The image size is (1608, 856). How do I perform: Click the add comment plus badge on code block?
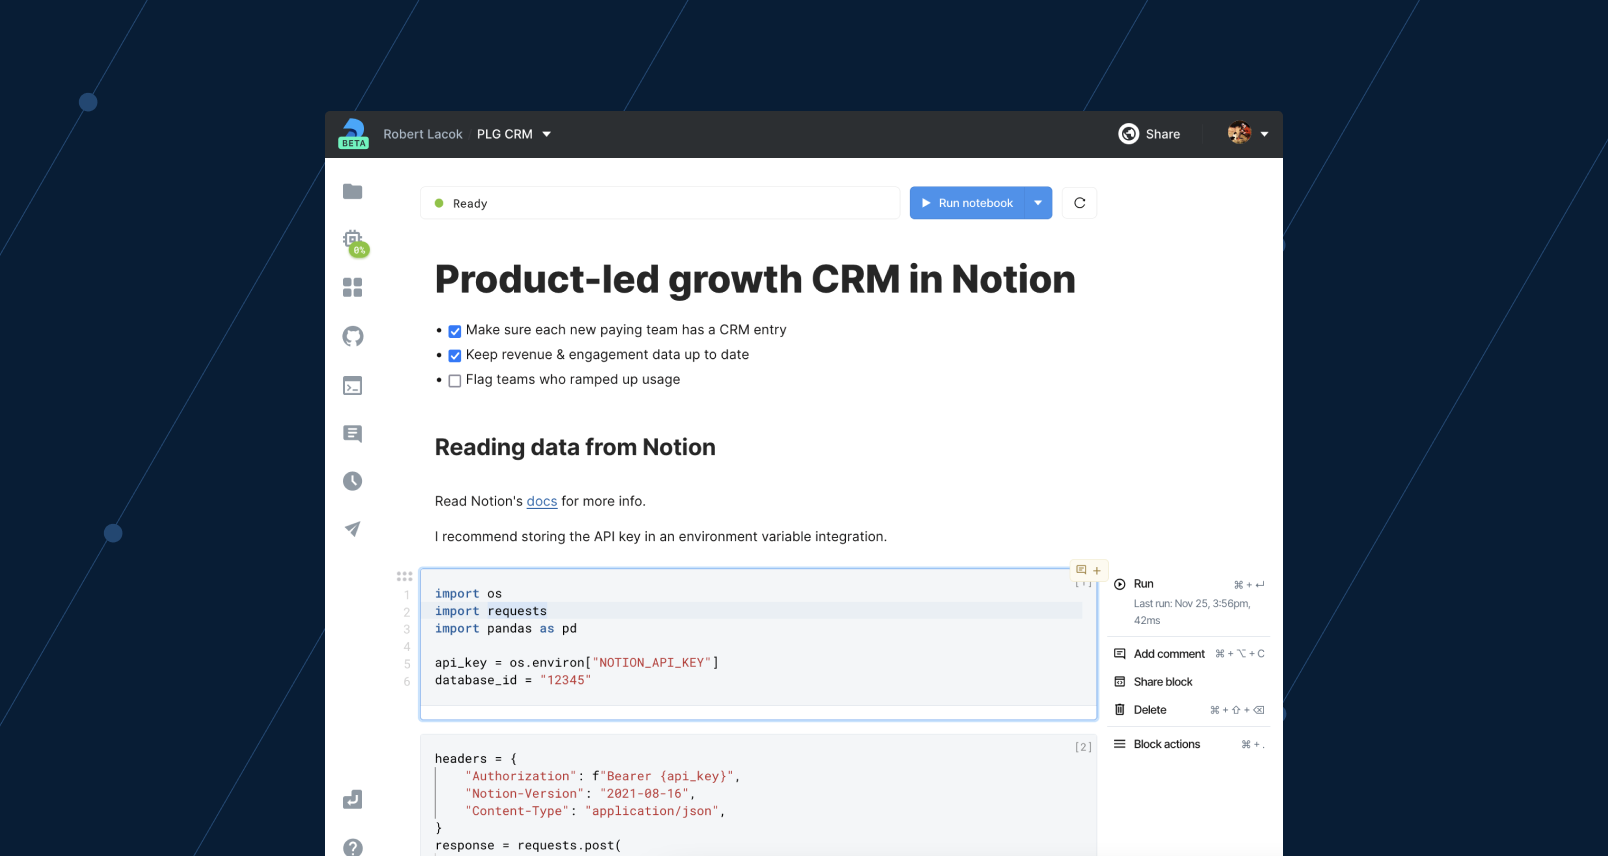pos(1088,570)
